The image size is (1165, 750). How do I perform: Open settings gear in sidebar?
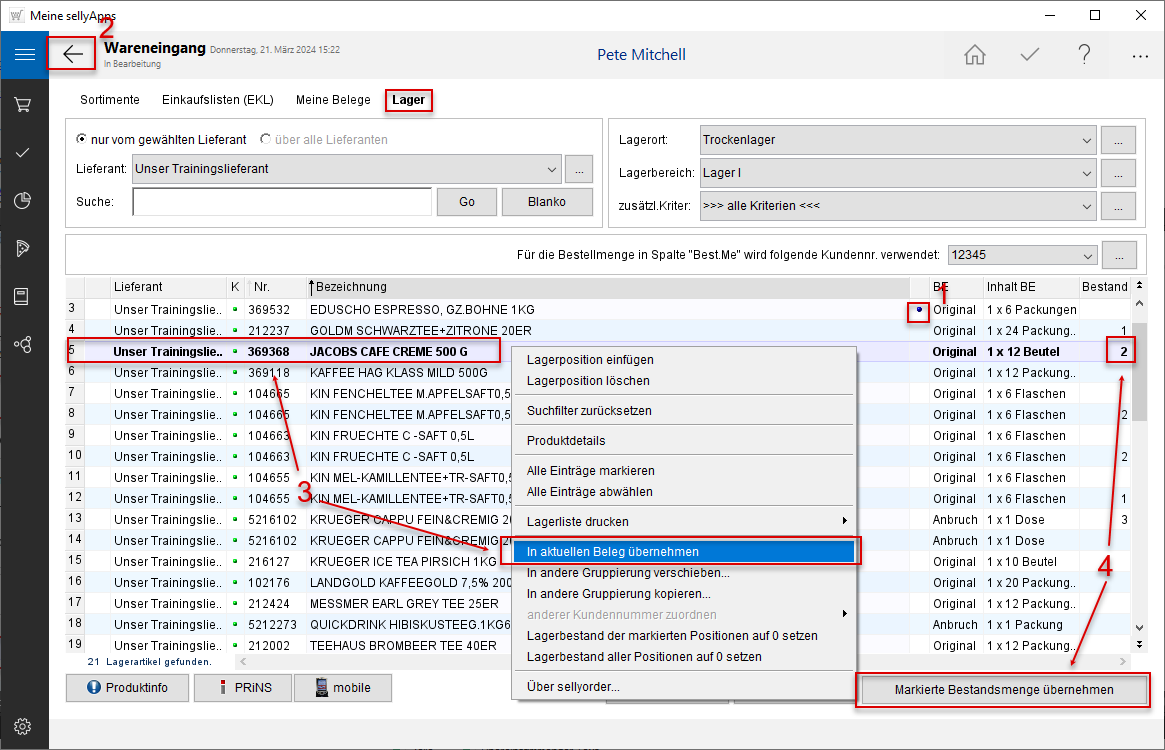click(23, 726)
